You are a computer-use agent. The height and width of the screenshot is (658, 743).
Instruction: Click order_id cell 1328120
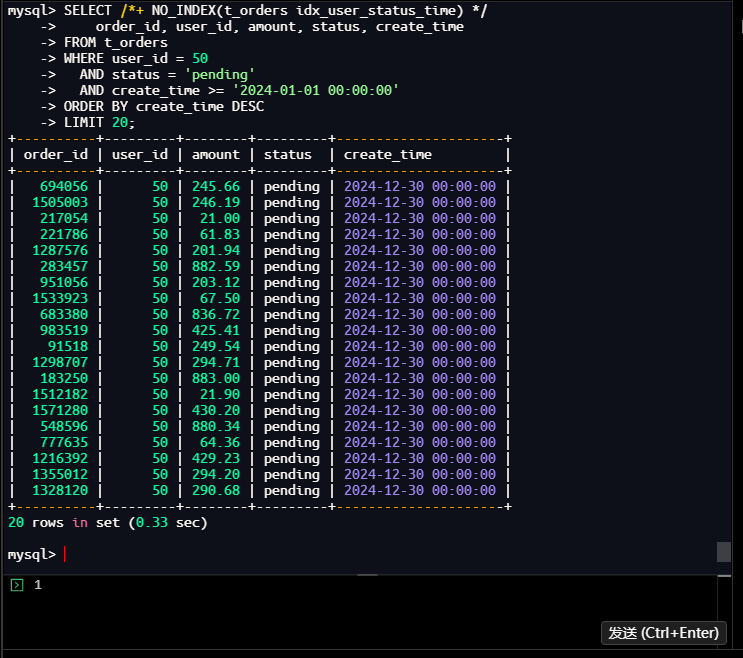(x=60, y=490)
